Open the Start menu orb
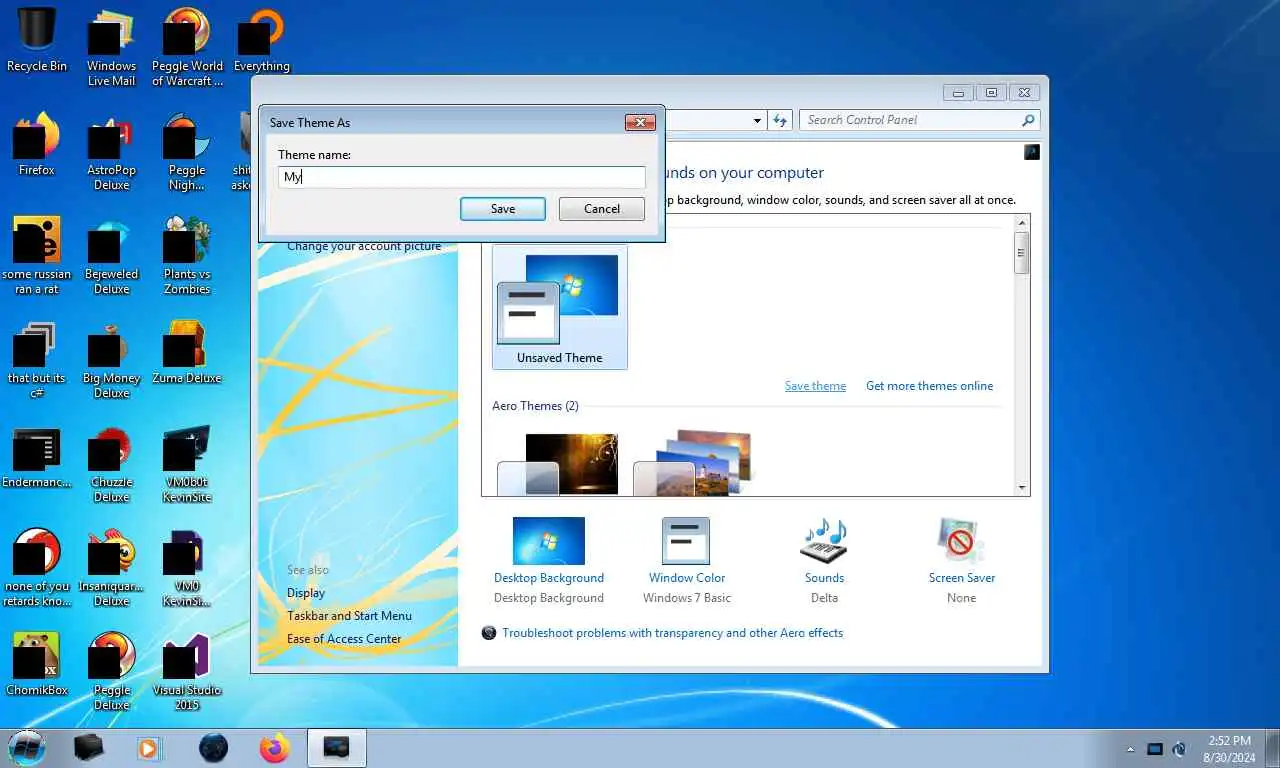The image size is (1280, 768). tap(27, 747)
